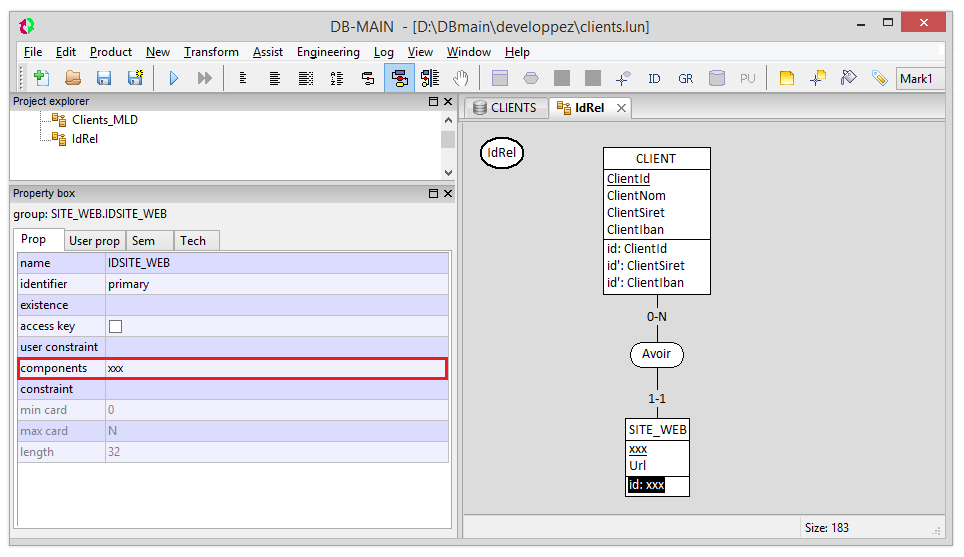Click the Open project folder icon

click(x=73, y=78)
